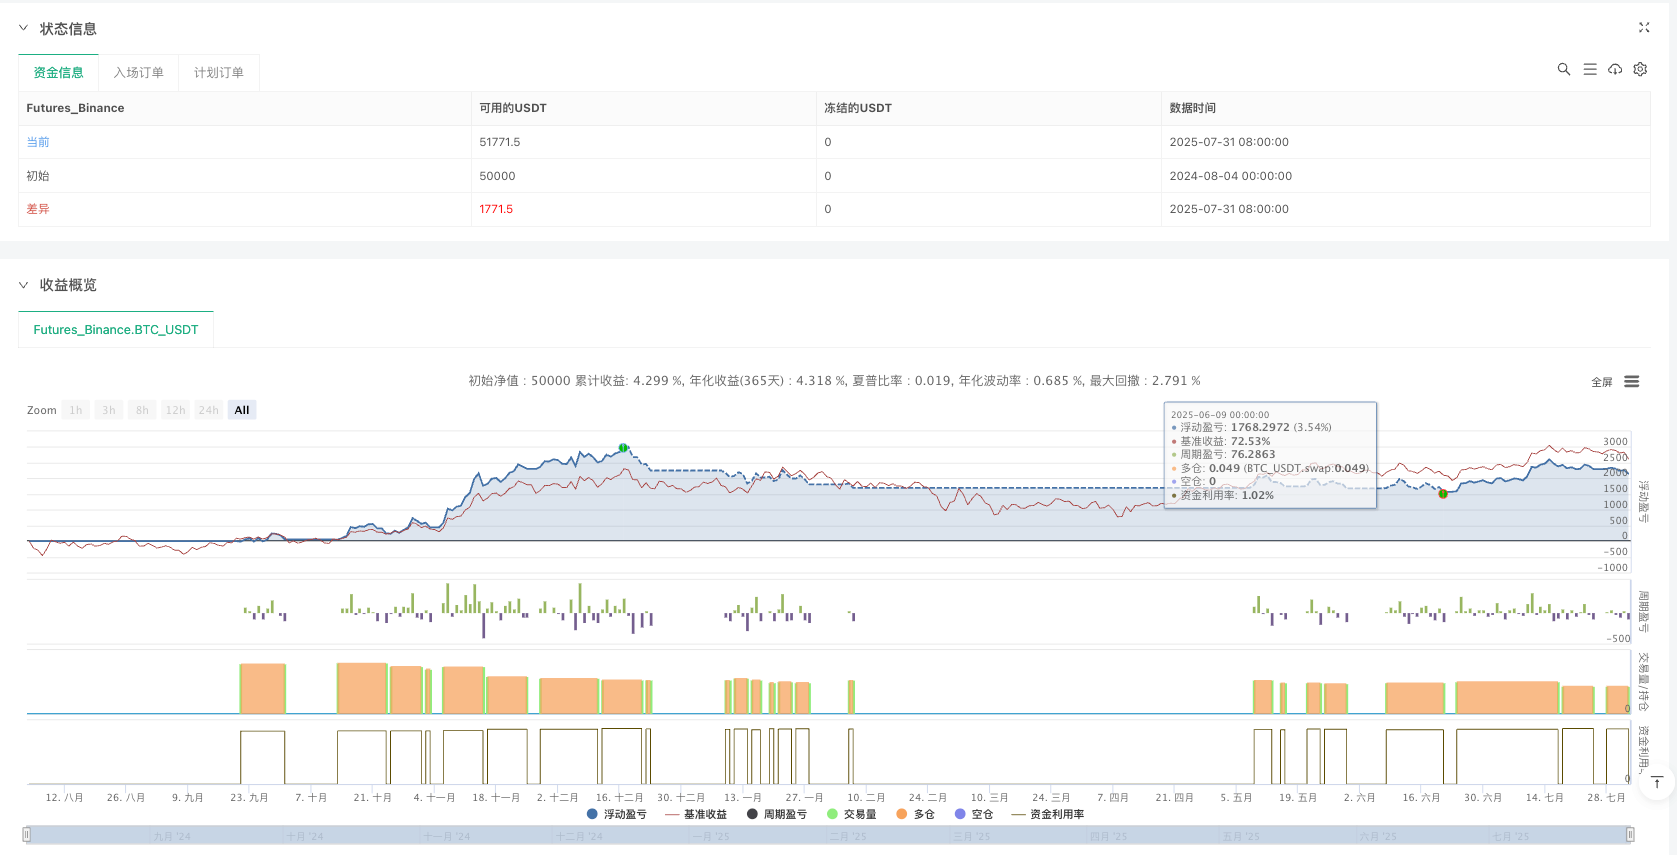
Task: Click the search icon above the table
Action: (x=1564, y=69)
